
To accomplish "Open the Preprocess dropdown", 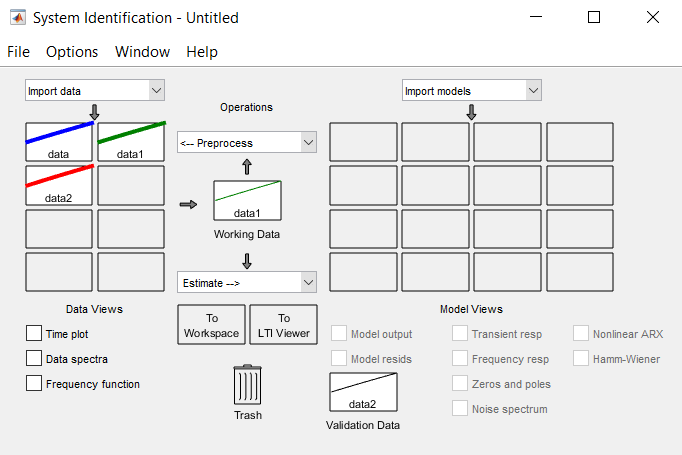I will [247, 142].
